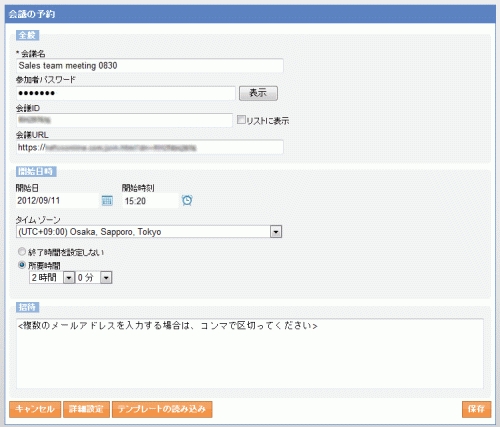Image resolution: width=500 pixels, height=427 pixels.
Task: Click the 会議ID input field
Action: pos(124,120)
